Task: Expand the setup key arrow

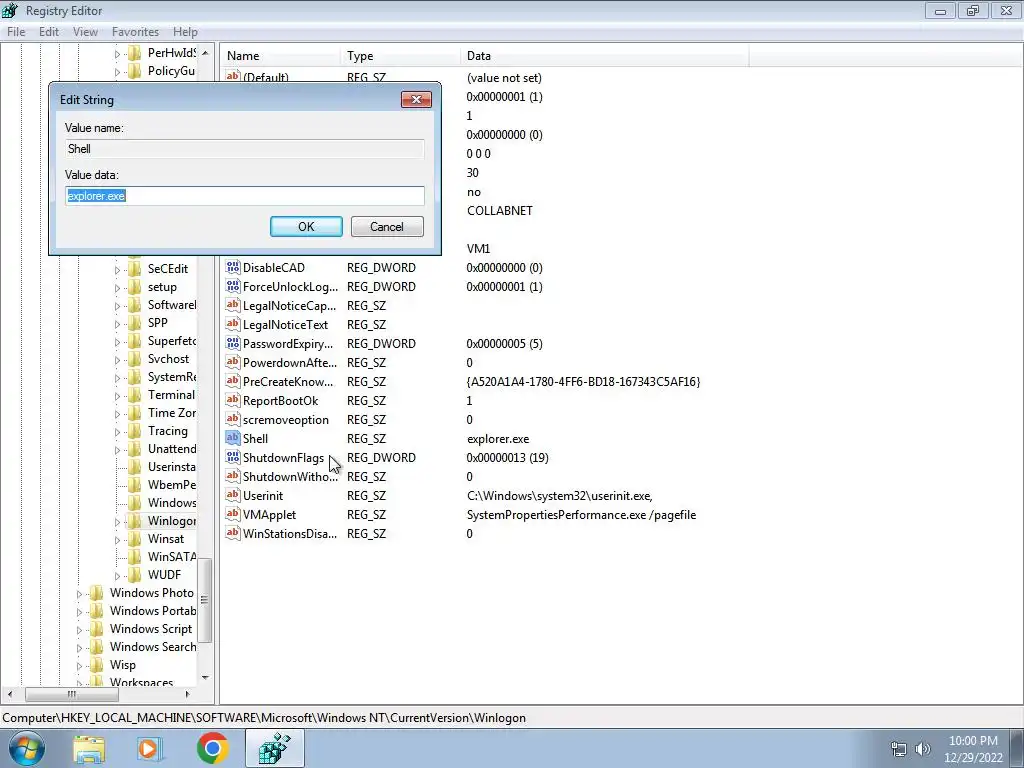Action: [117, 287]
